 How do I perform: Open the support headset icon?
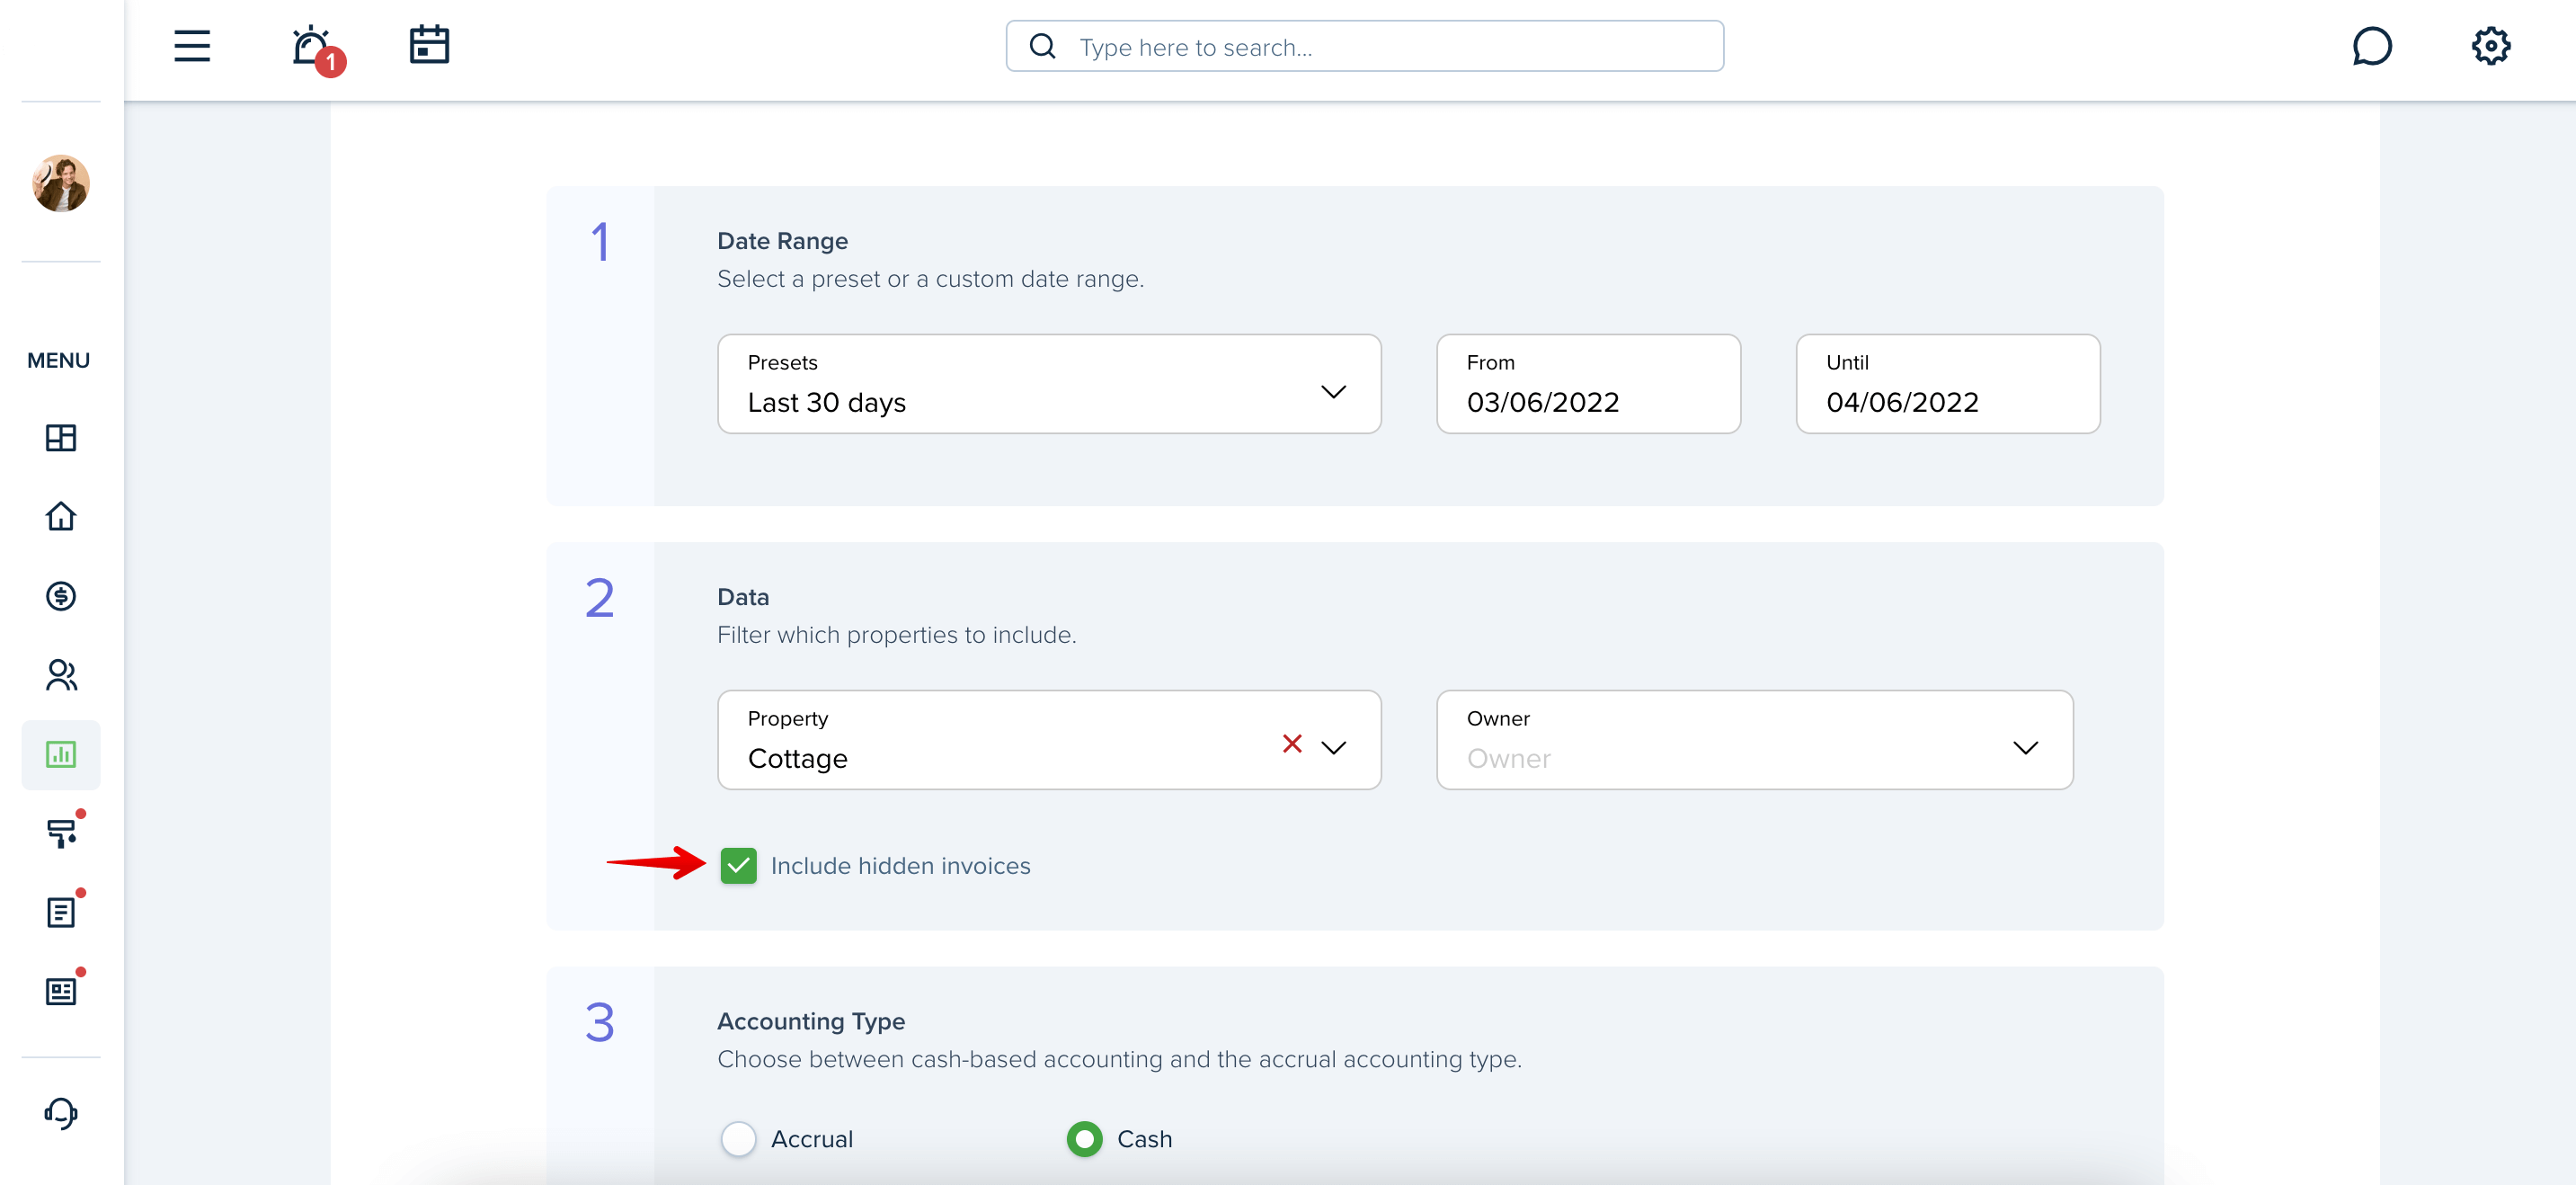coord(61,1113)
